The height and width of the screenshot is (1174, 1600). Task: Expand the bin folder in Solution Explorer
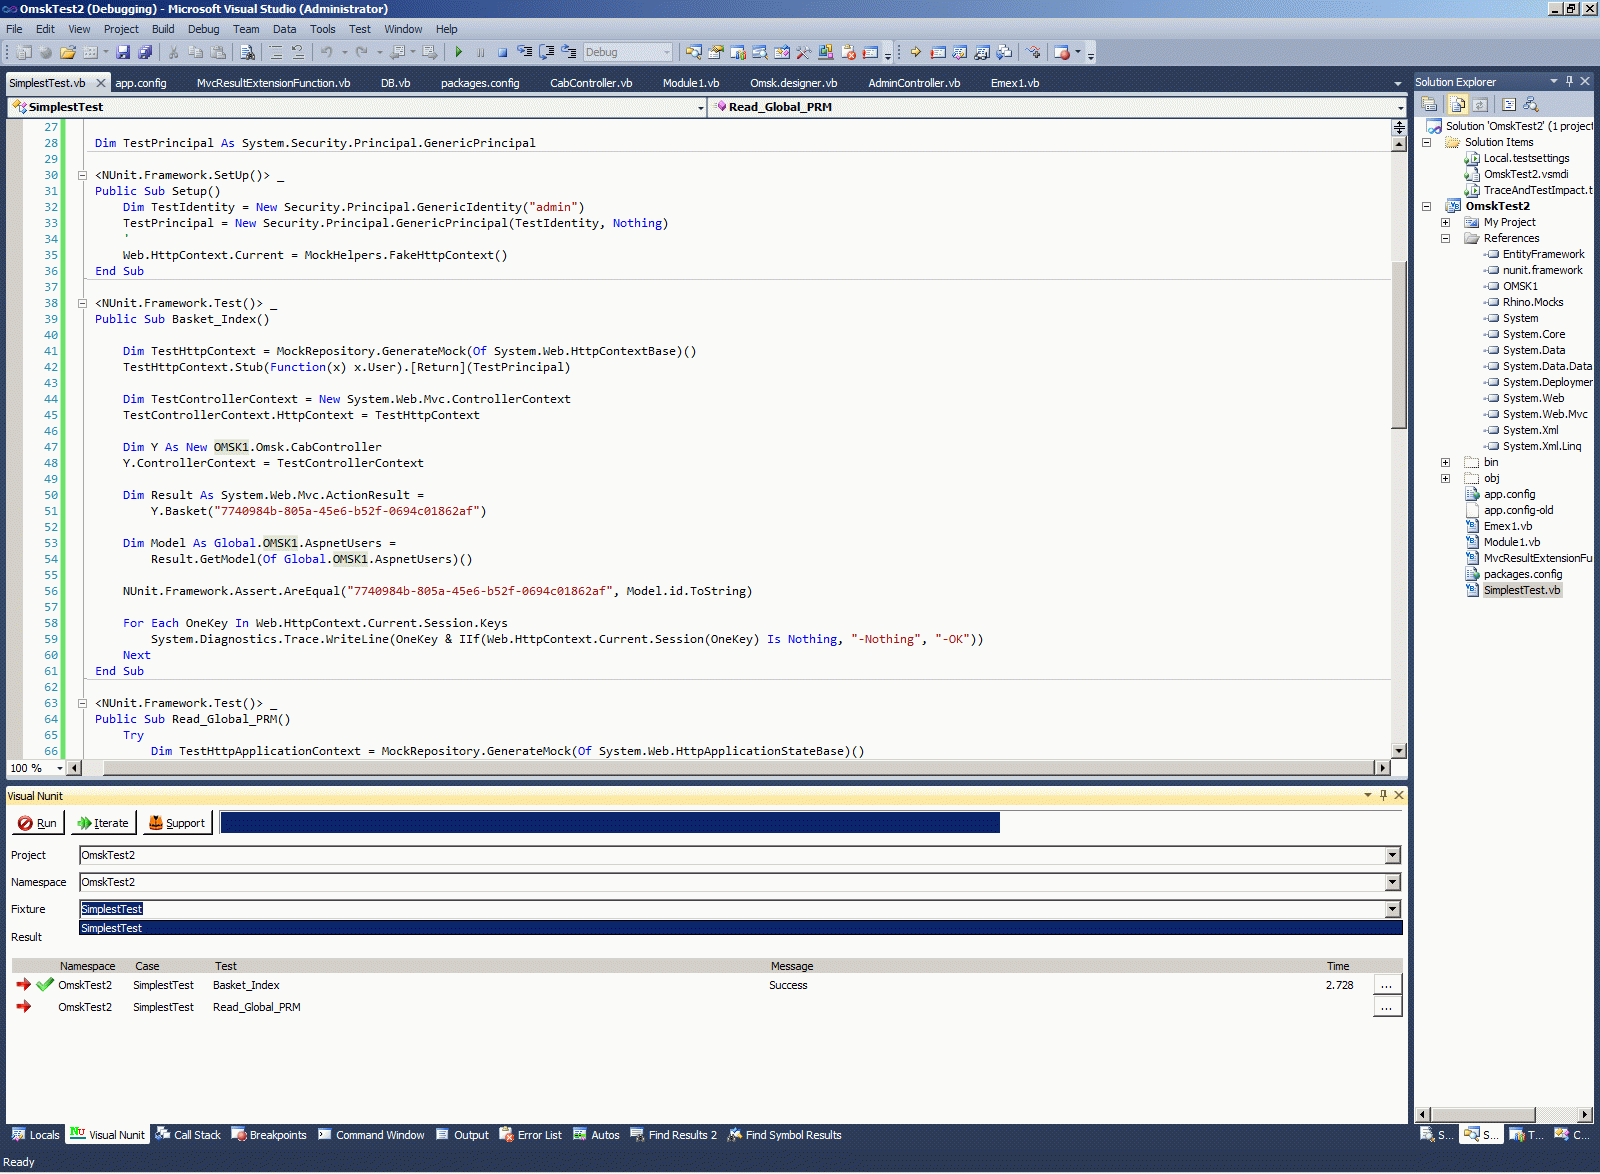1445,462
